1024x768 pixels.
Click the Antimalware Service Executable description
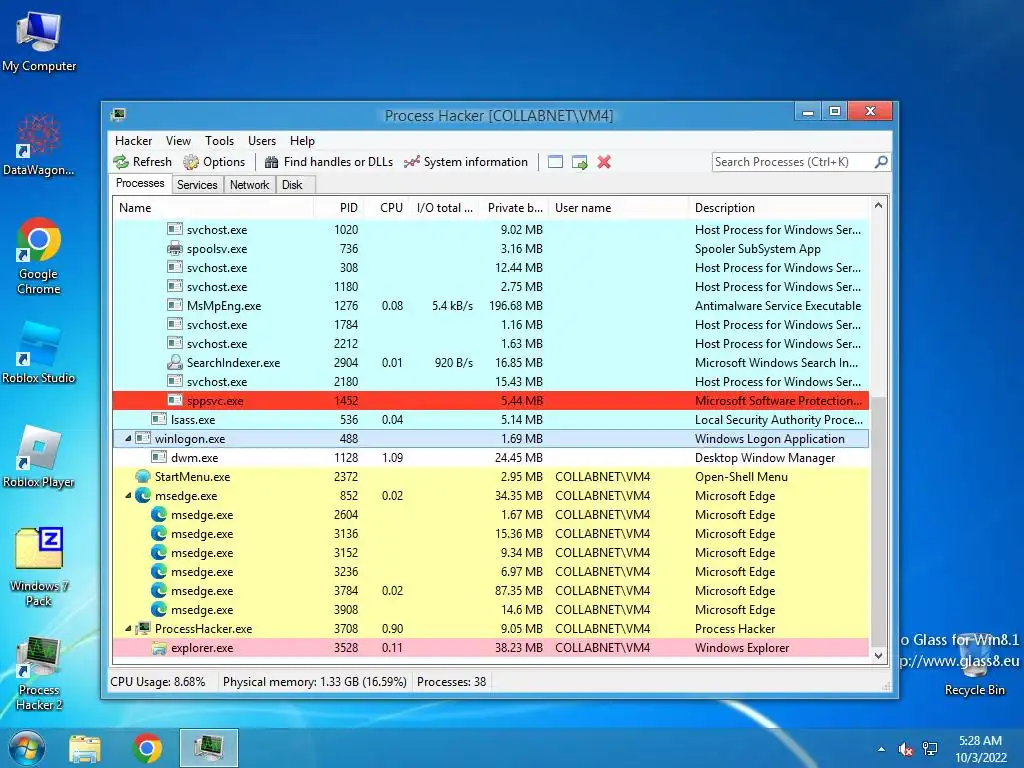point(778,306)
